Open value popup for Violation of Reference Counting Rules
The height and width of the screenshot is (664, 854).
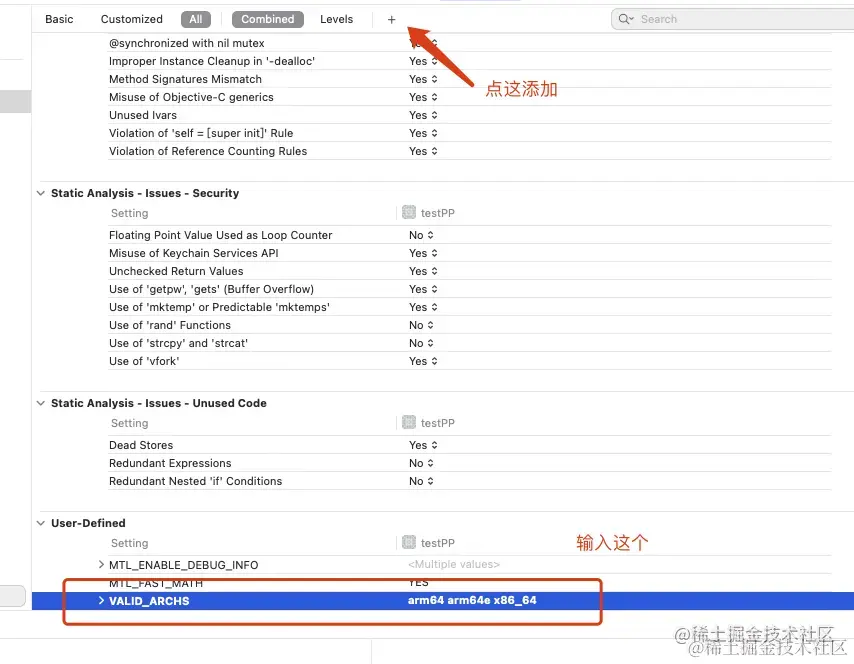tap(423, 151)
